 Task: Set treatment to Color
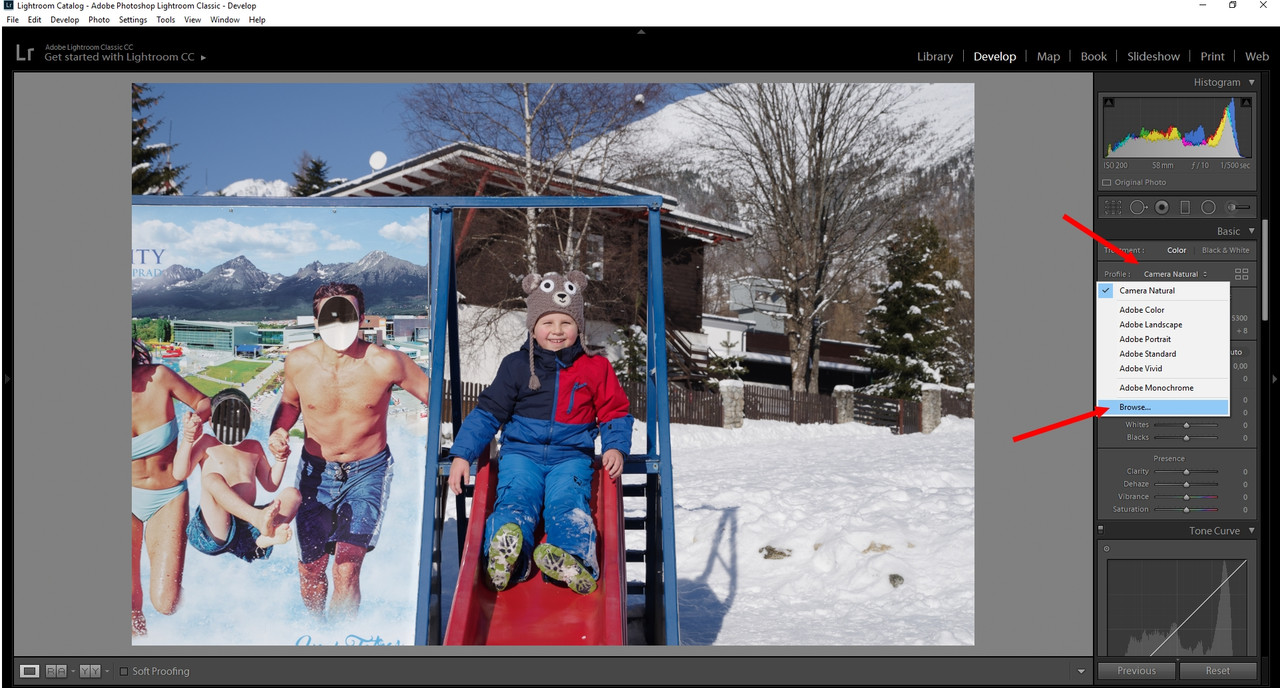(1177, 250)
